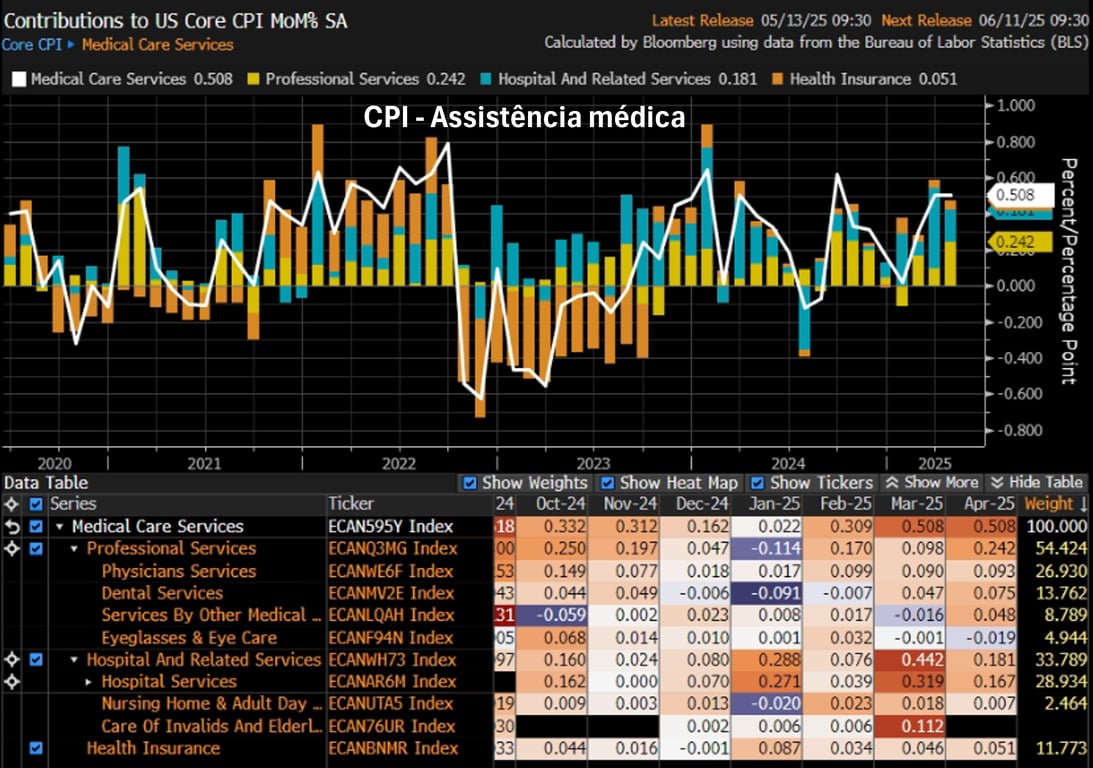Toggle the Show Tickers checkbox

coord(758,482)
